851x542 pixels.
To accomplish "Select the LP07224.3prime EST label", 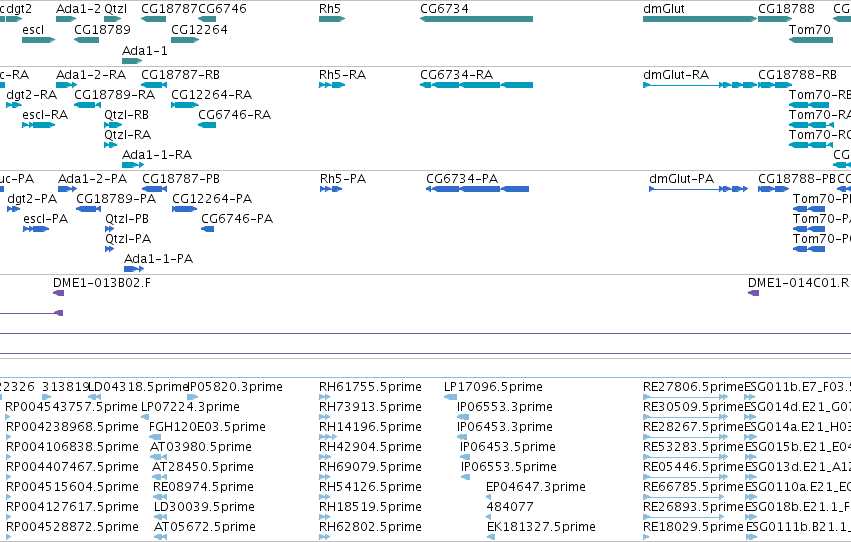I will tap(190, 407).
